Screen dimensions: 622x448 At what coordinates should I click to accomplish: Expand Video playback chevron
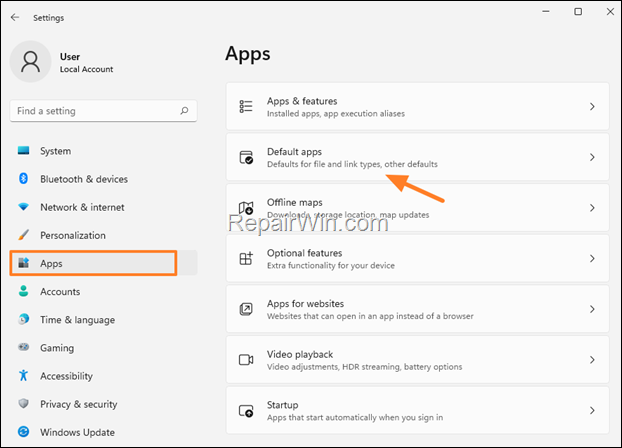pos(592,360)
